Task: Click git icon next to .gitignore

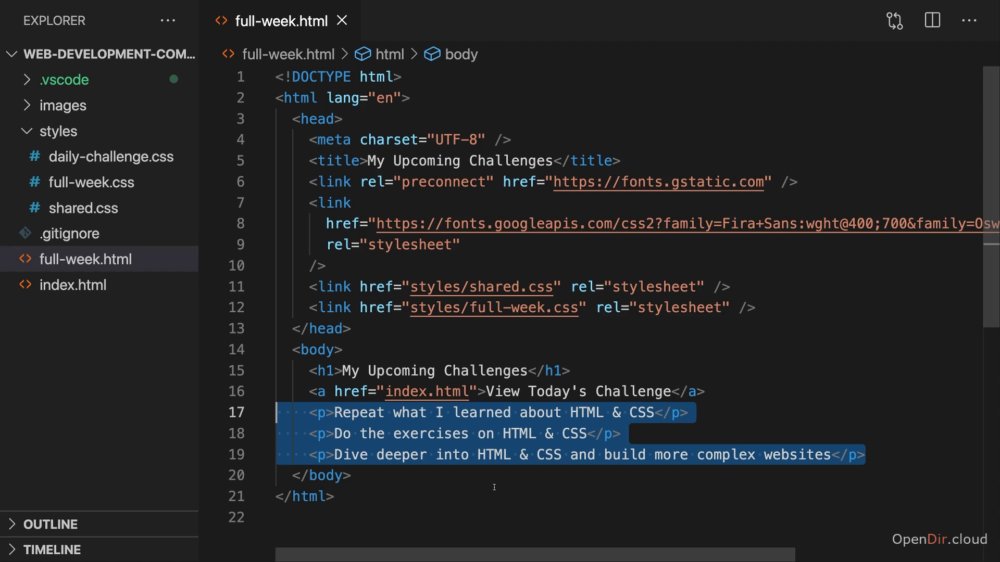Action: tap(25, 233)
